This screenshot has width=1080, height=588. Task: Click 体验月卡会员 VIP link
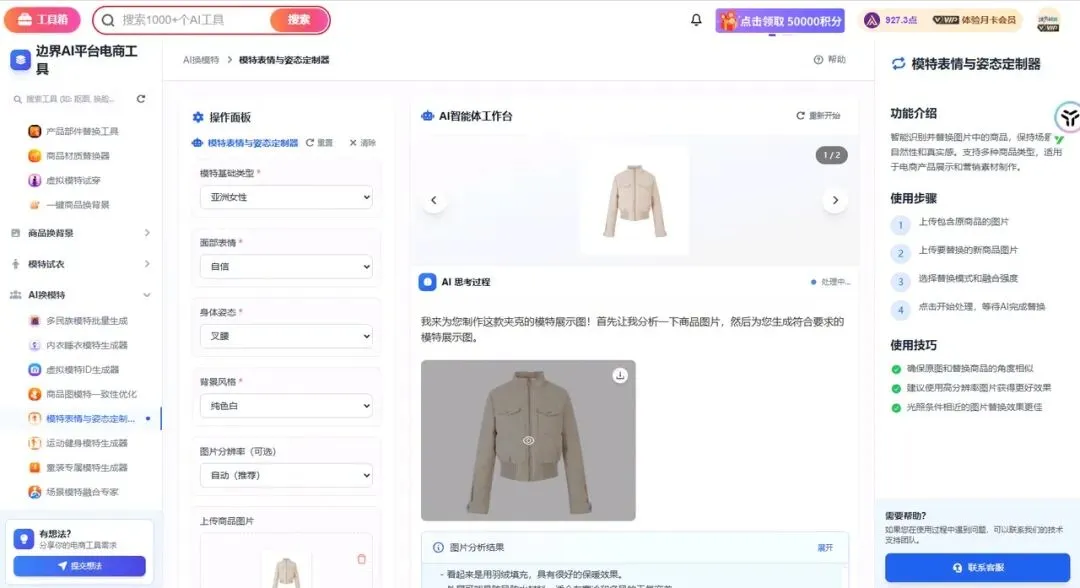coord(974,20)
